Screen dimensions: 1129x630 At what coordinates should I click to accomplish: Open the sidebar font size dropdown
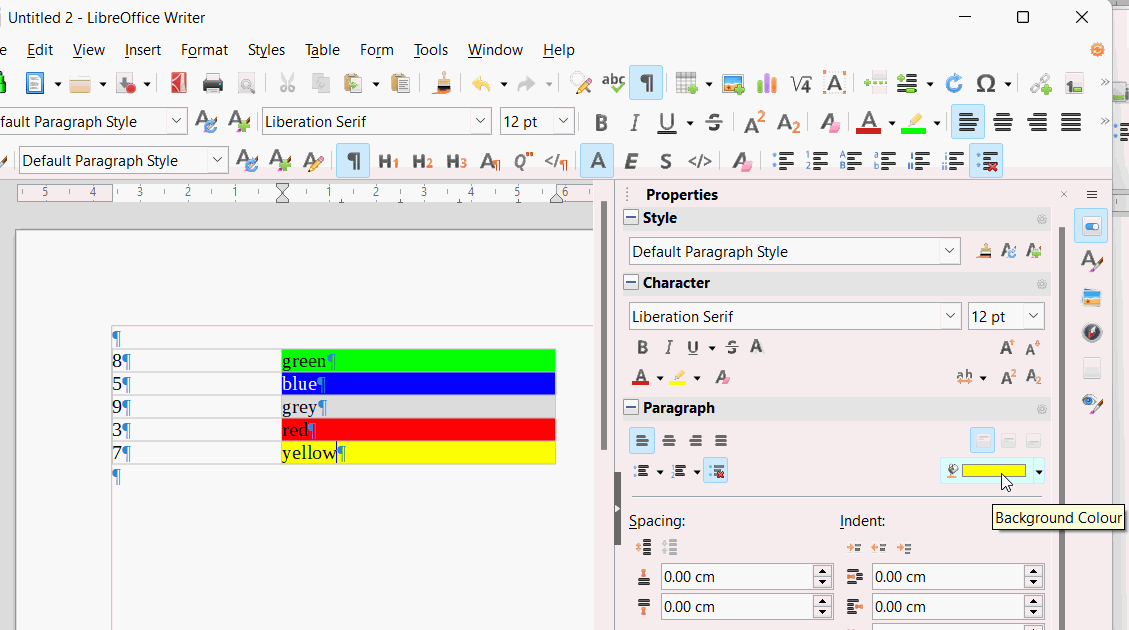pyautogui.click(x=1033, y=317)
